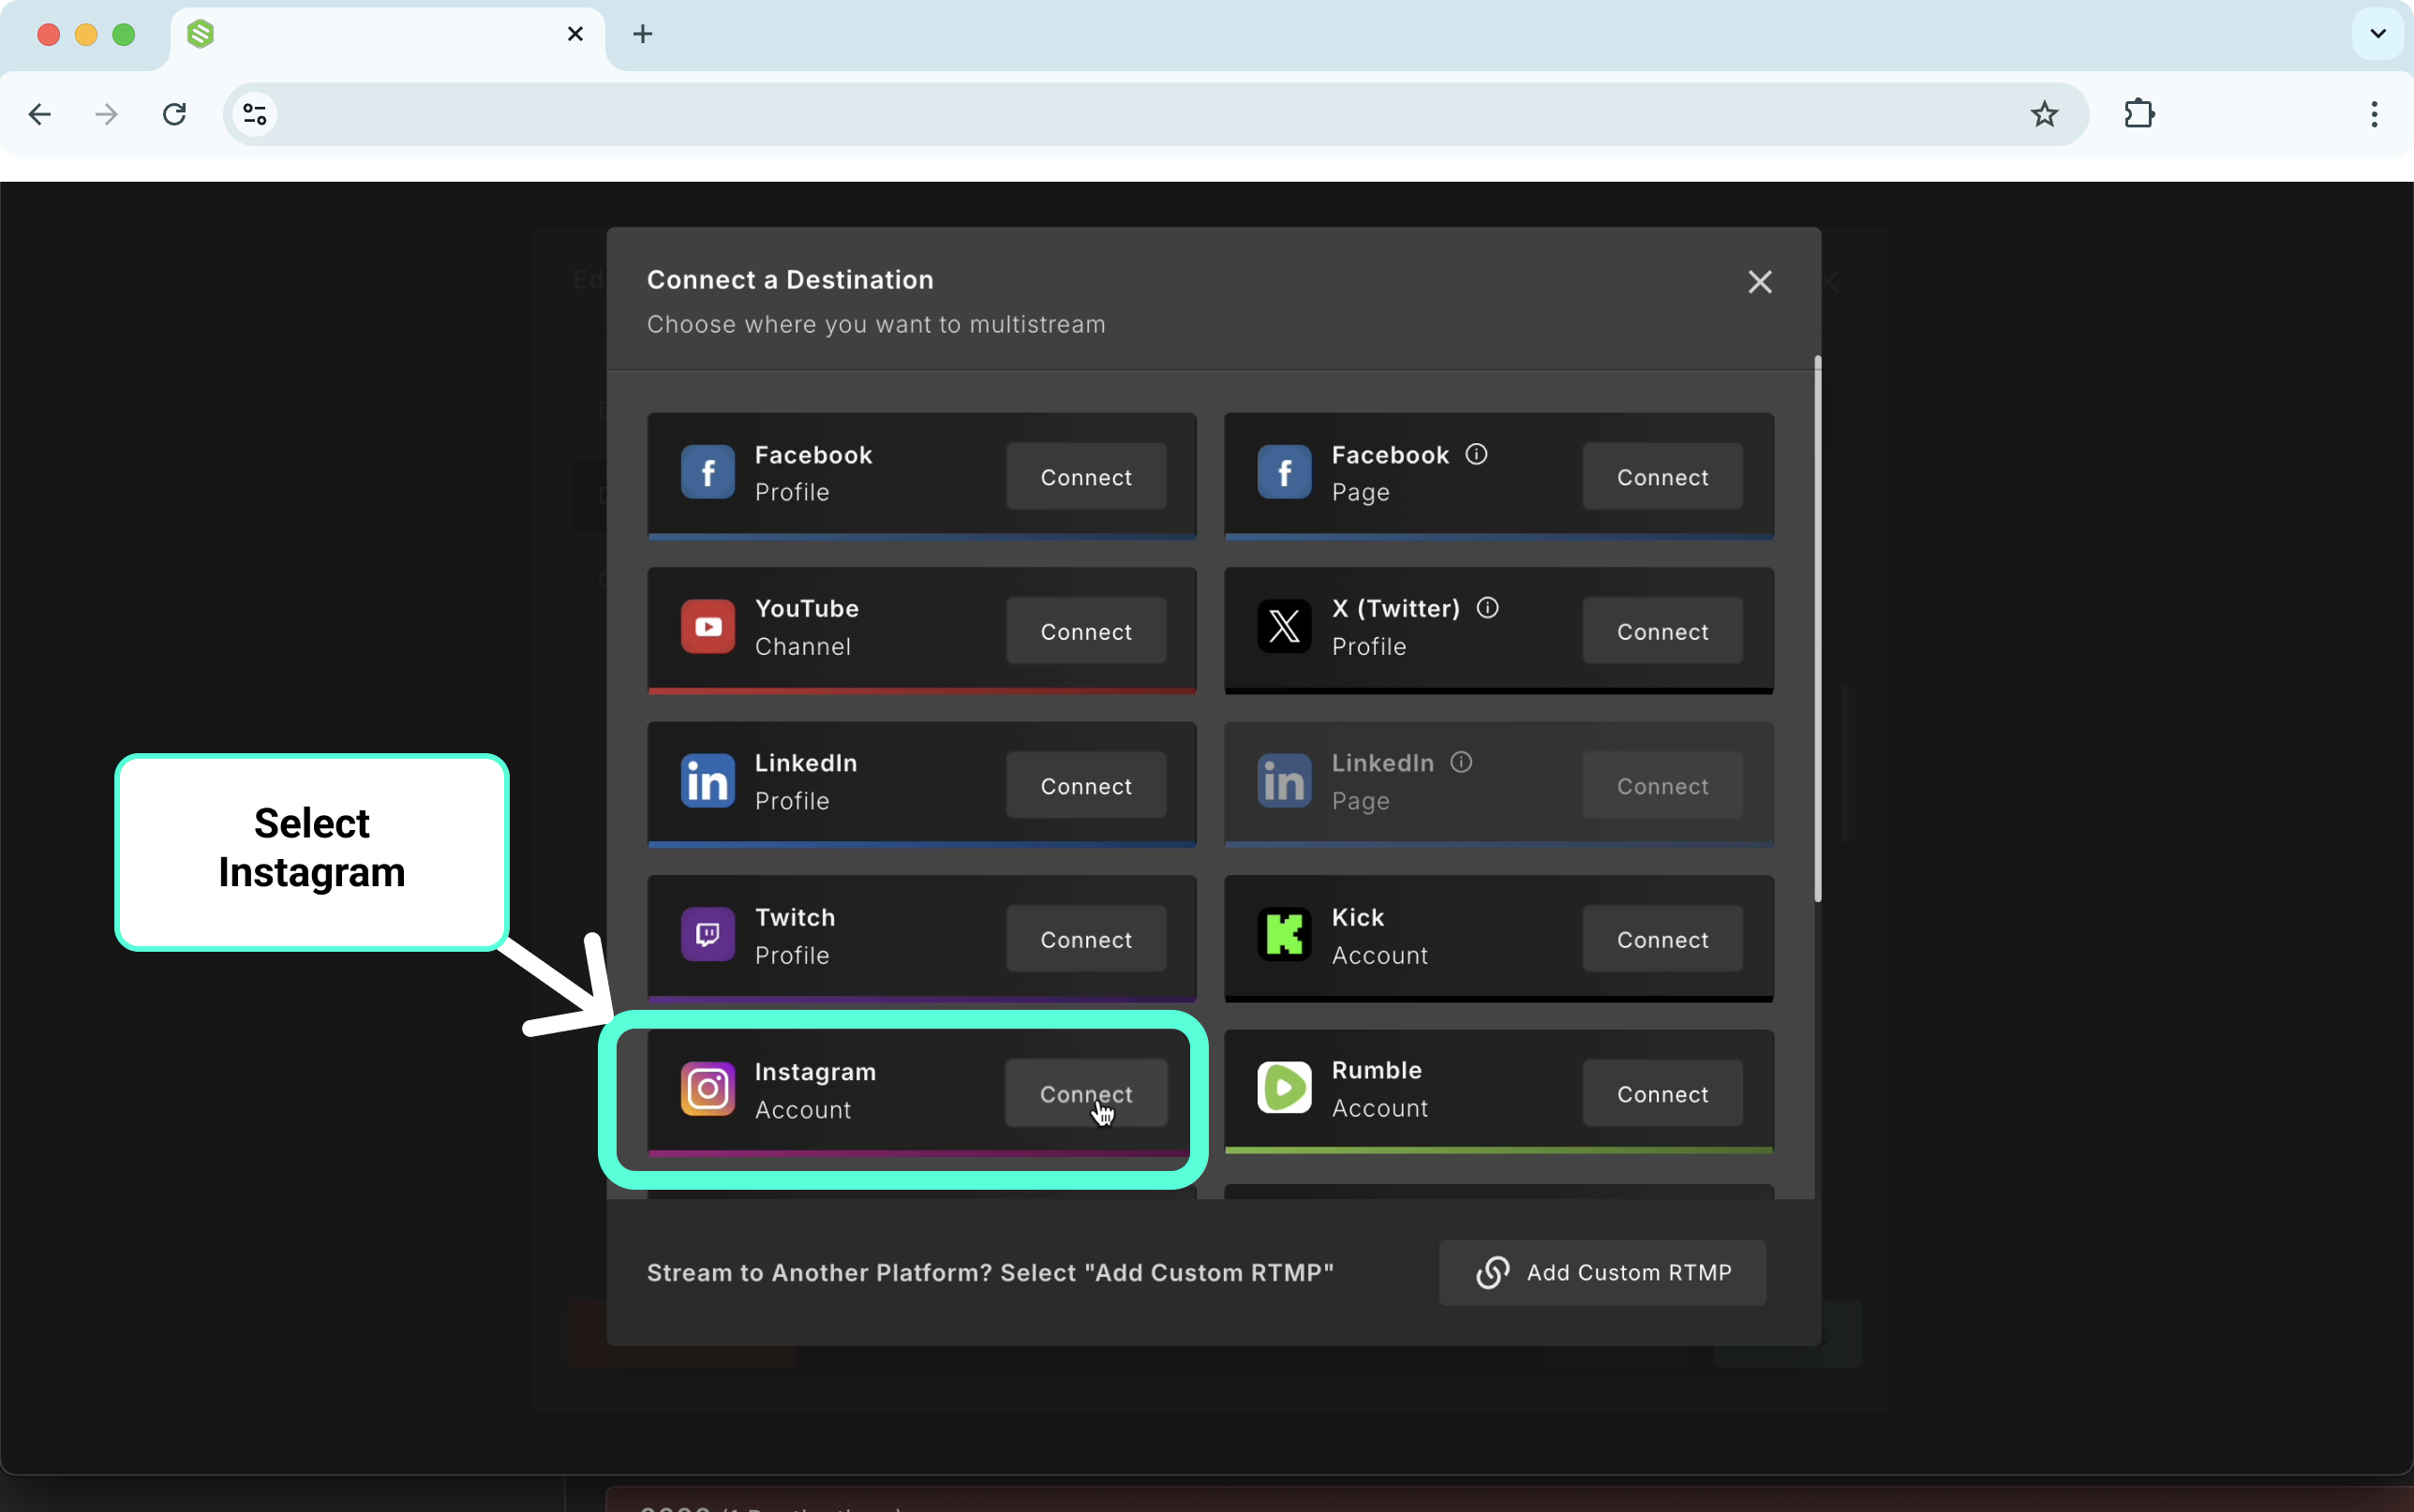The width and height of the screenshot is (2414, 1512).
Task: Click the Twitch logo icon
Action: pos(708,935)
